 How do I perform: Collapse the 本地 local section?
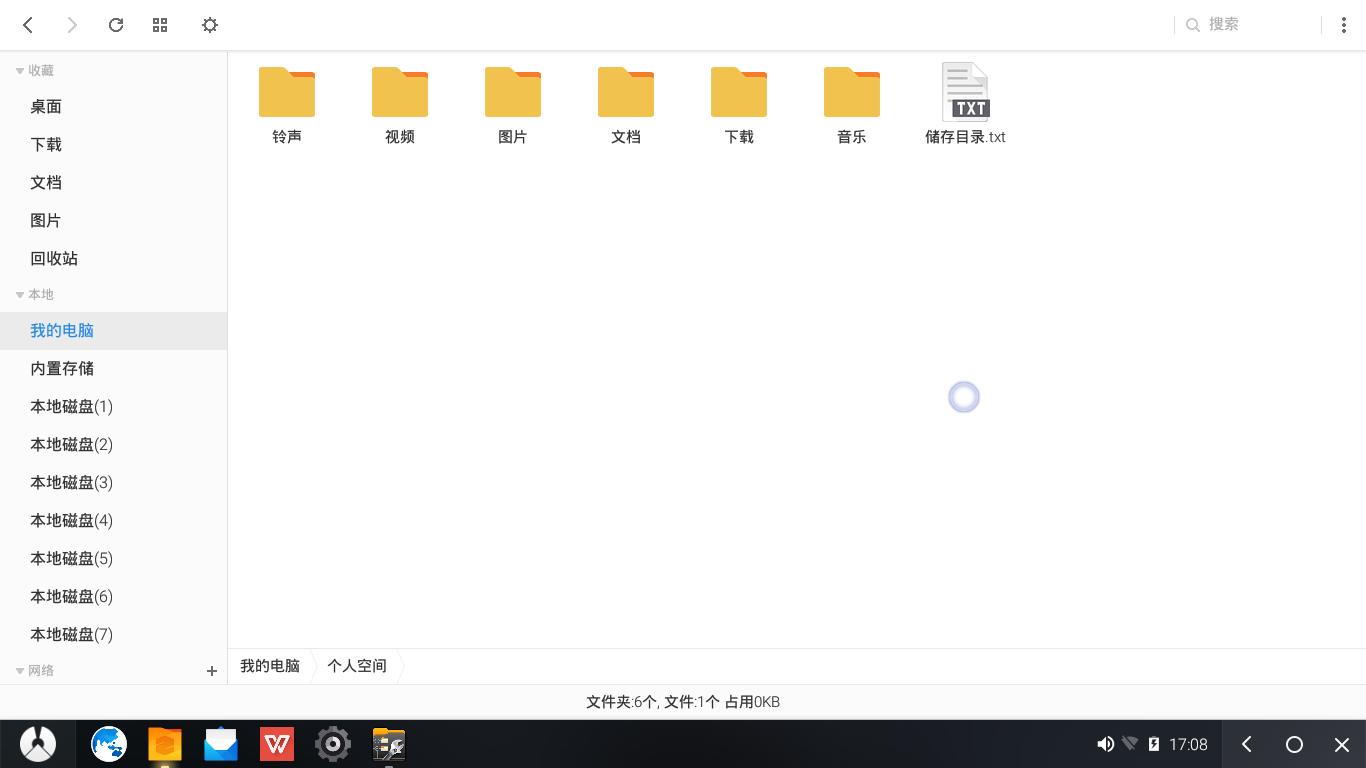point(18,294)
